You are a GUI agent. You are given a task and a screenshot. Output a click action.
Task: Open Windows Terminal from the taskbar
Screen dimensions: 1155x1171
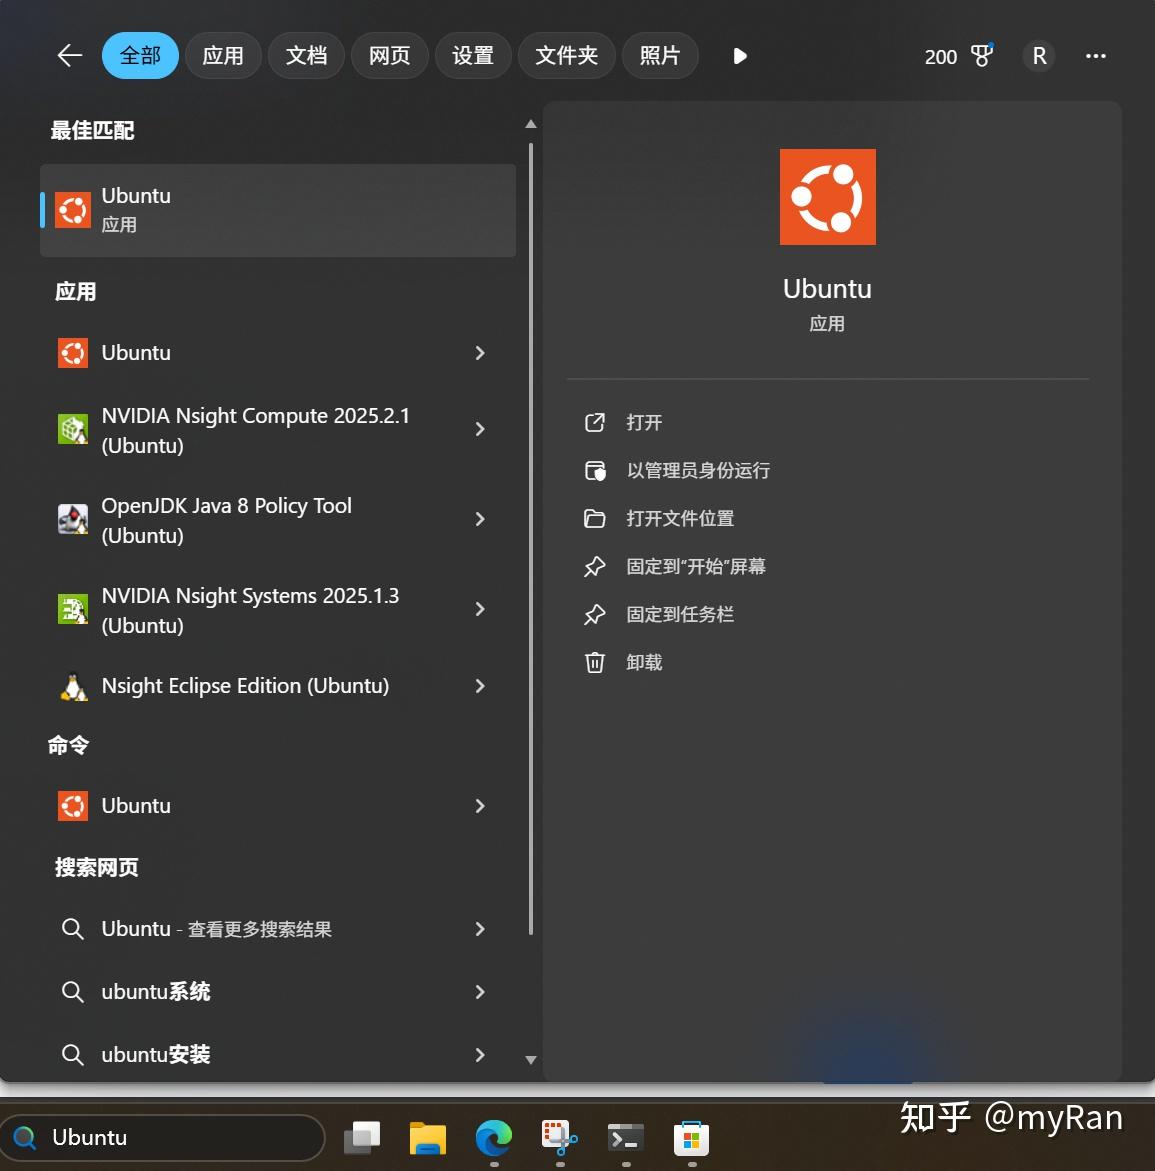click(625, 1137)
